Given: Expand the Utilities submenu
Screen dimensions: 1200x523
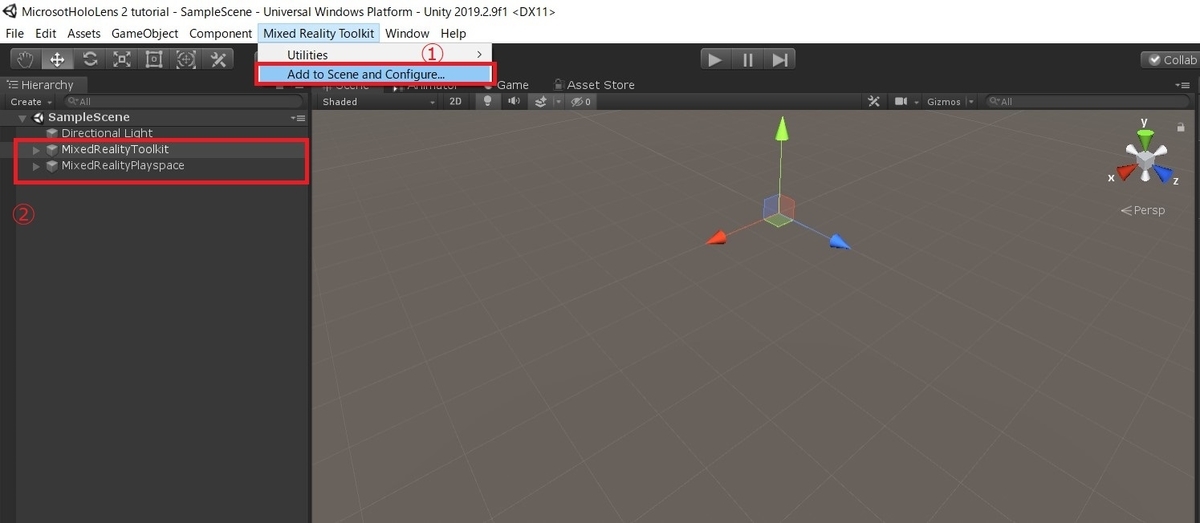Looking at the screenshot, I should [376, 54].
